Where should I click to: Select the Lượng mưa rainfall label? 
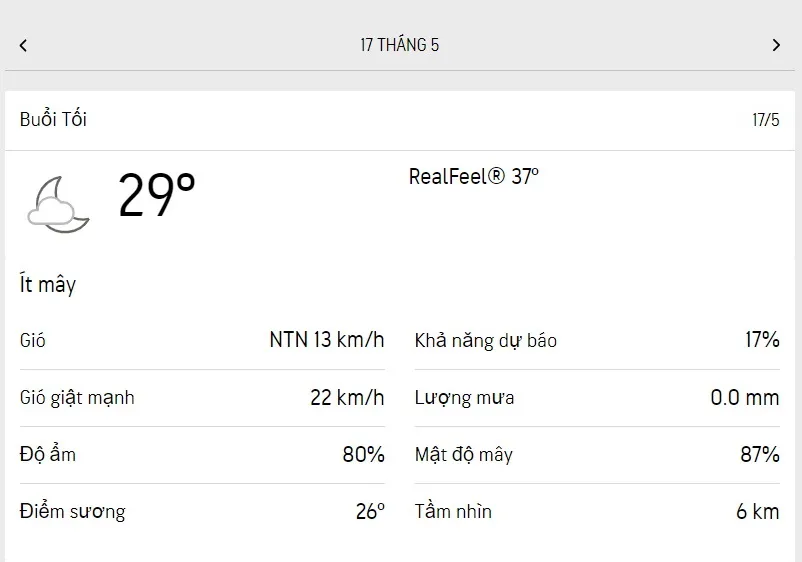(465, 398)
